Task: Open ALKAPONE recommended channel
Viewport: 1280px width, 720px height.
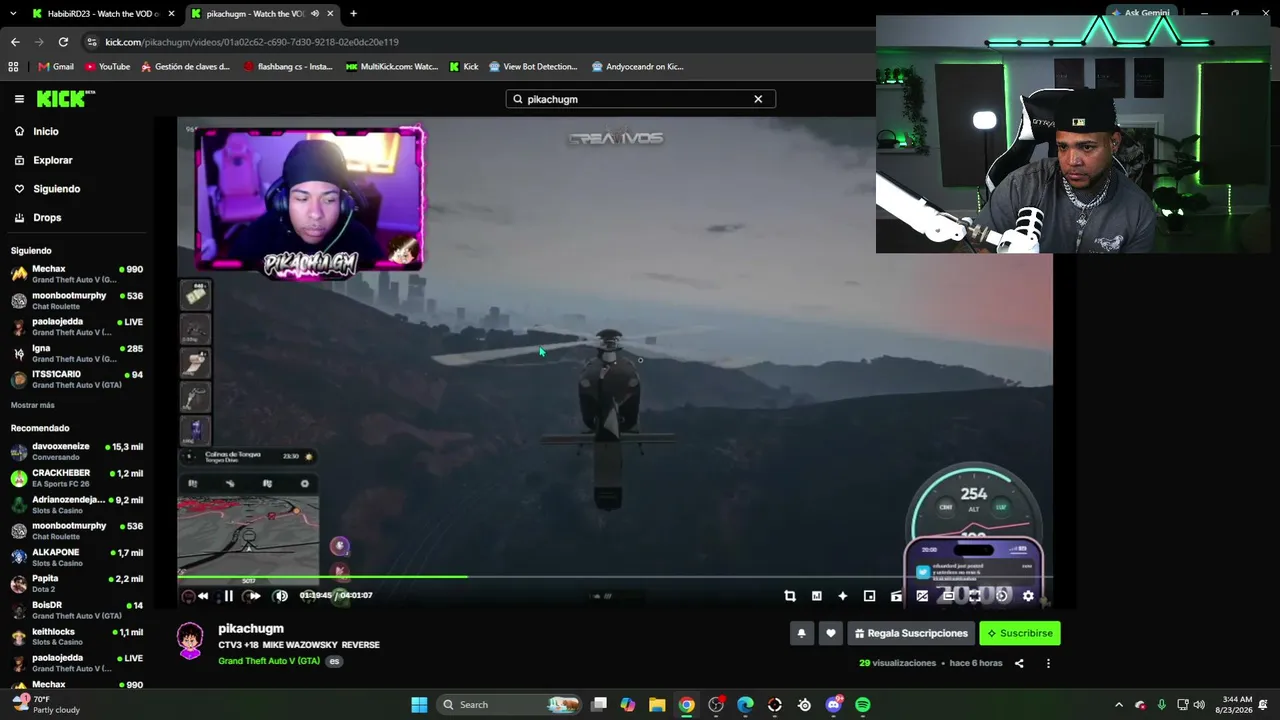Action: (76, 557)
